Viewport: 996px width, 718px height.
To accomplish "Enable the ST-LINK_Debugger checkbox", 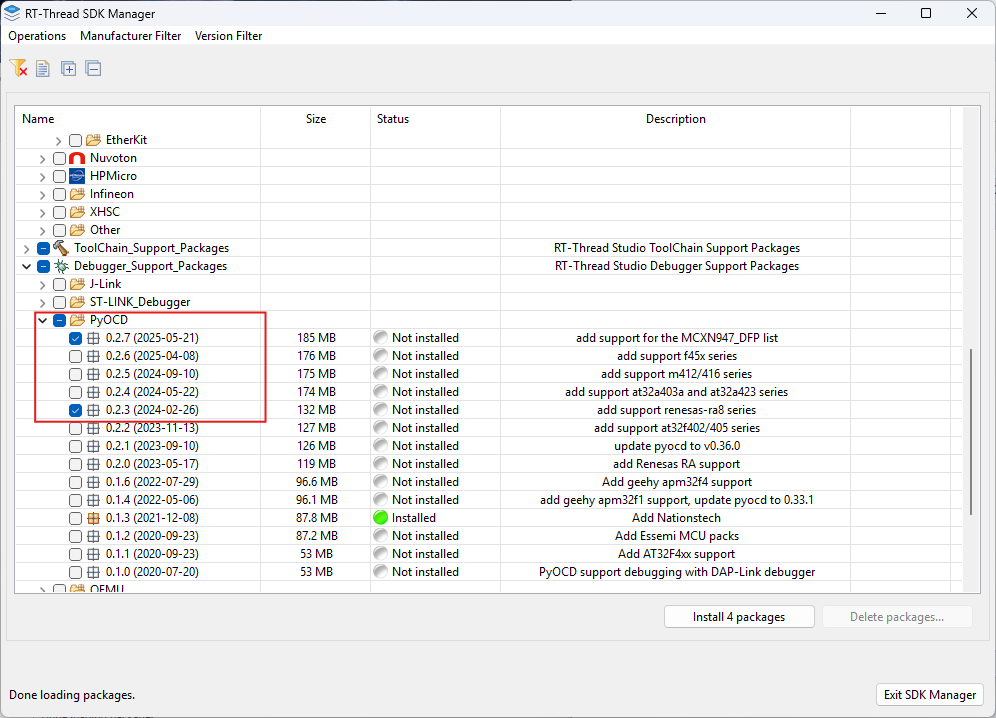I will (60, 302).
